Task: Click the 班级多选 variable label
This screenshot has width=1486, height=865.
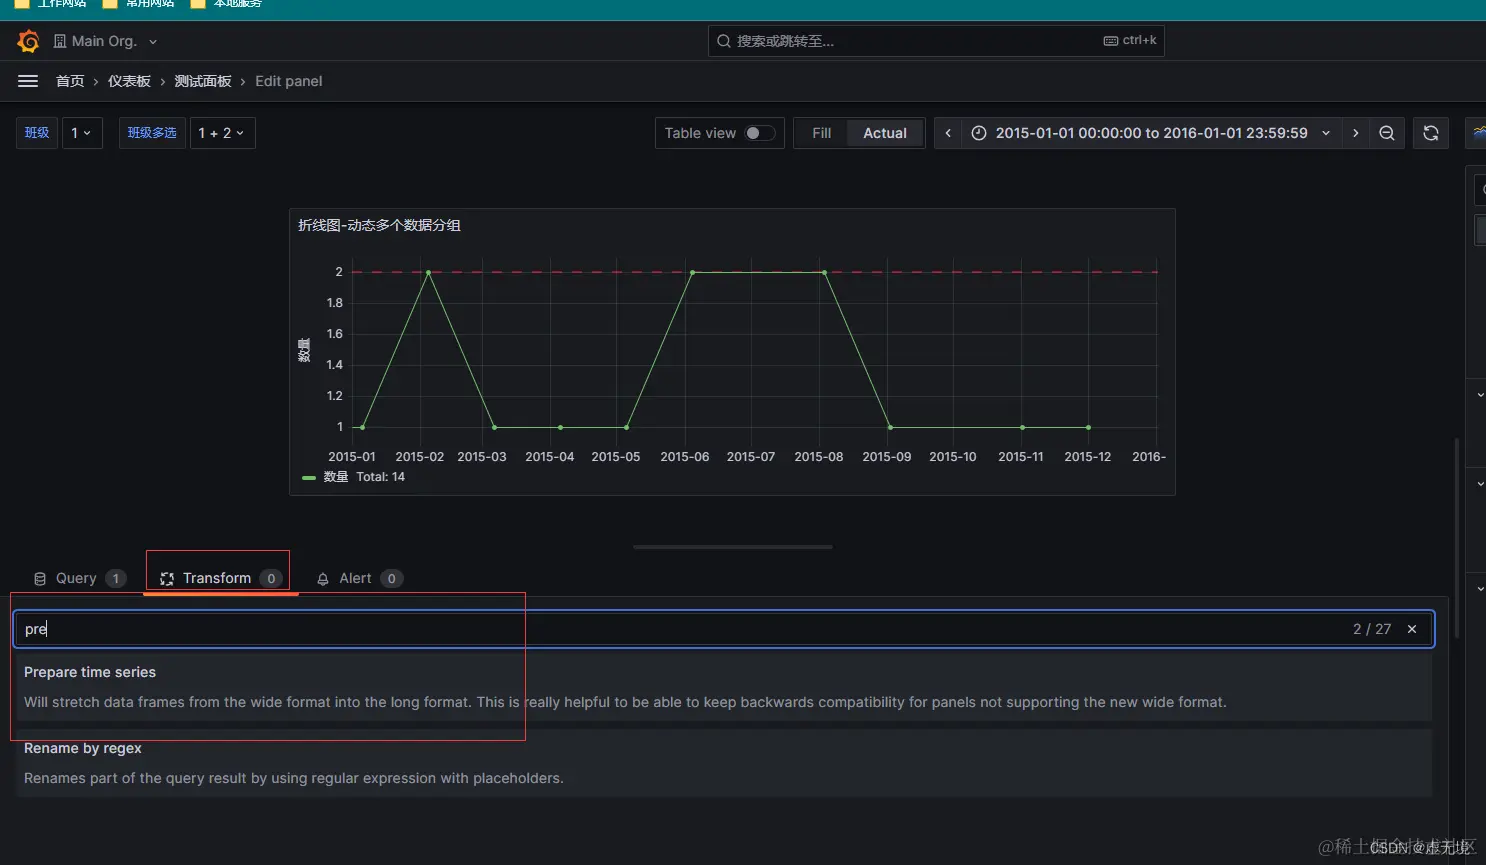Action: 152,133
